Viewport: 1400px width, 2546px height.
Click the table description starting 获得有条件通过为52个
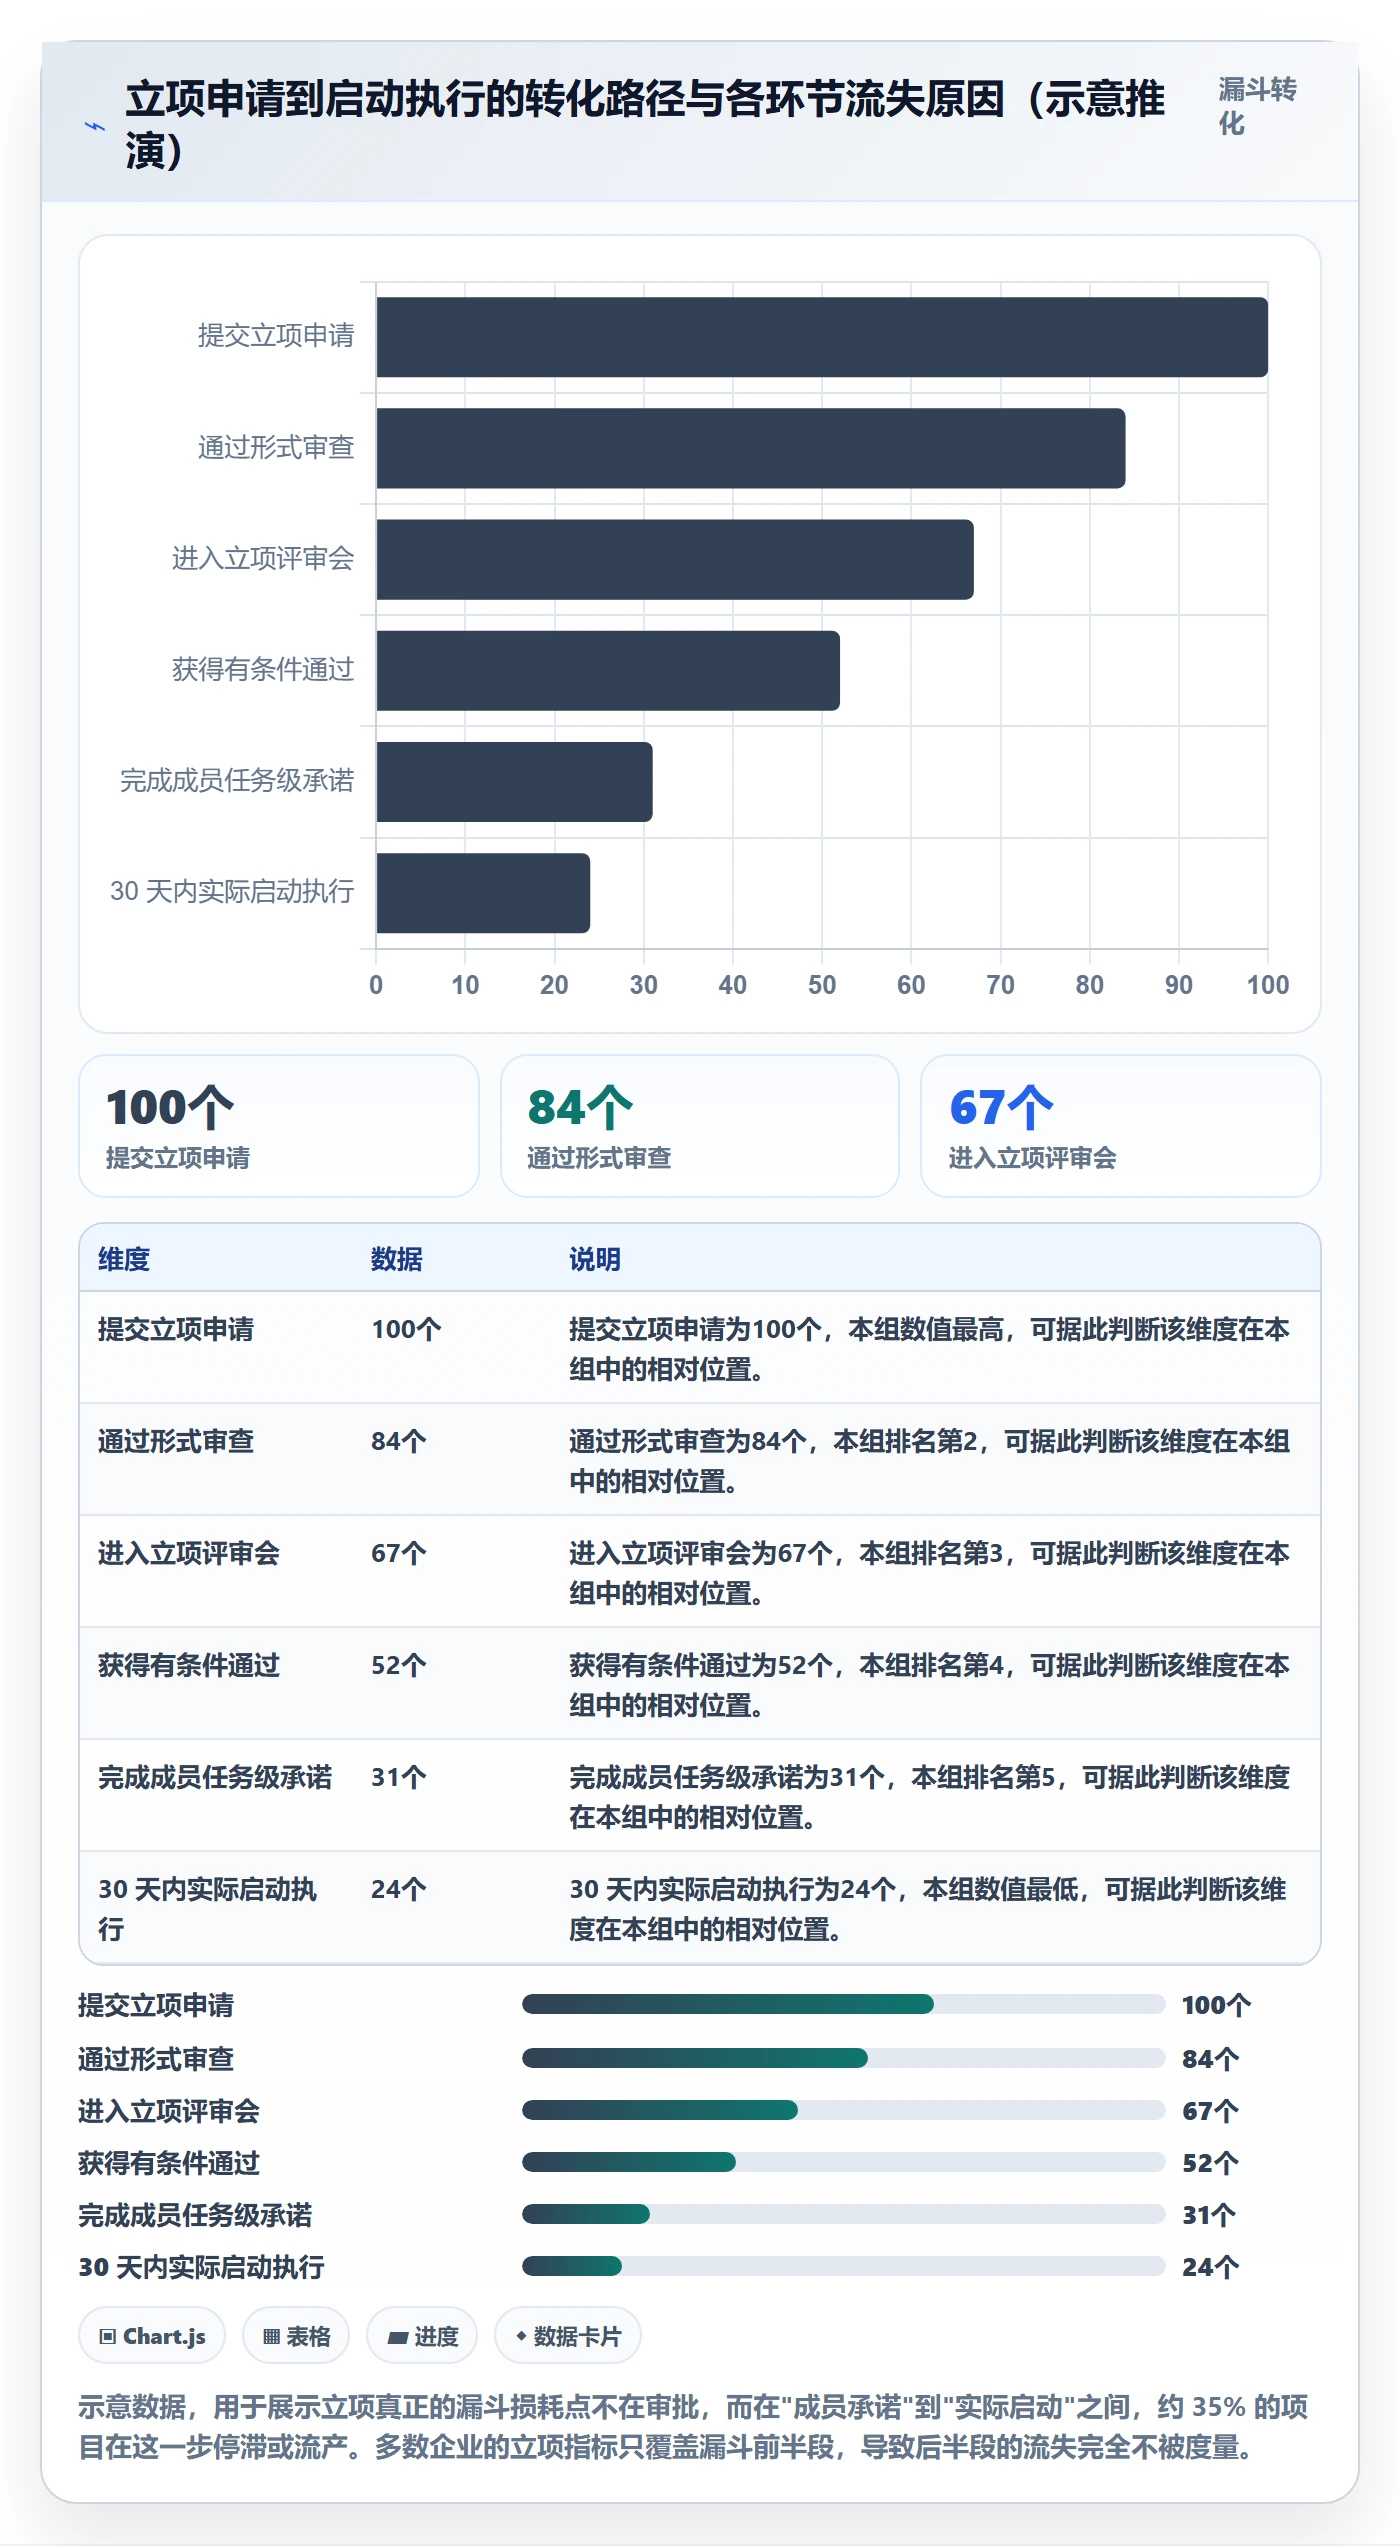930,1685
